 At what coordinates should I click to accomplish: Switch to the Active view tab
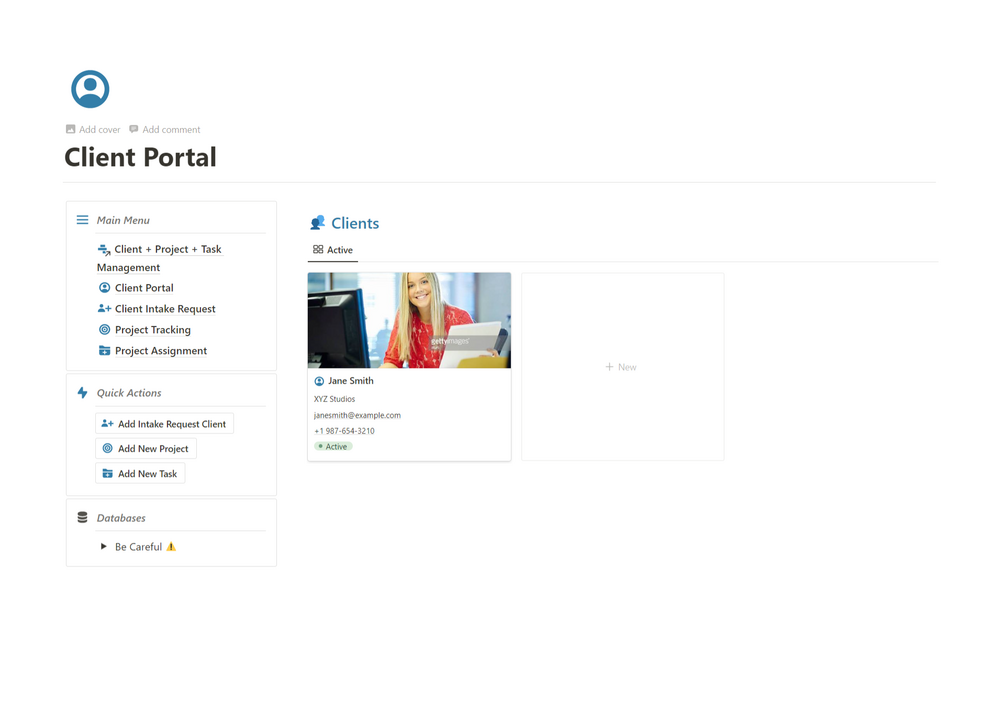pyautogui.click(x=333, y=250)
